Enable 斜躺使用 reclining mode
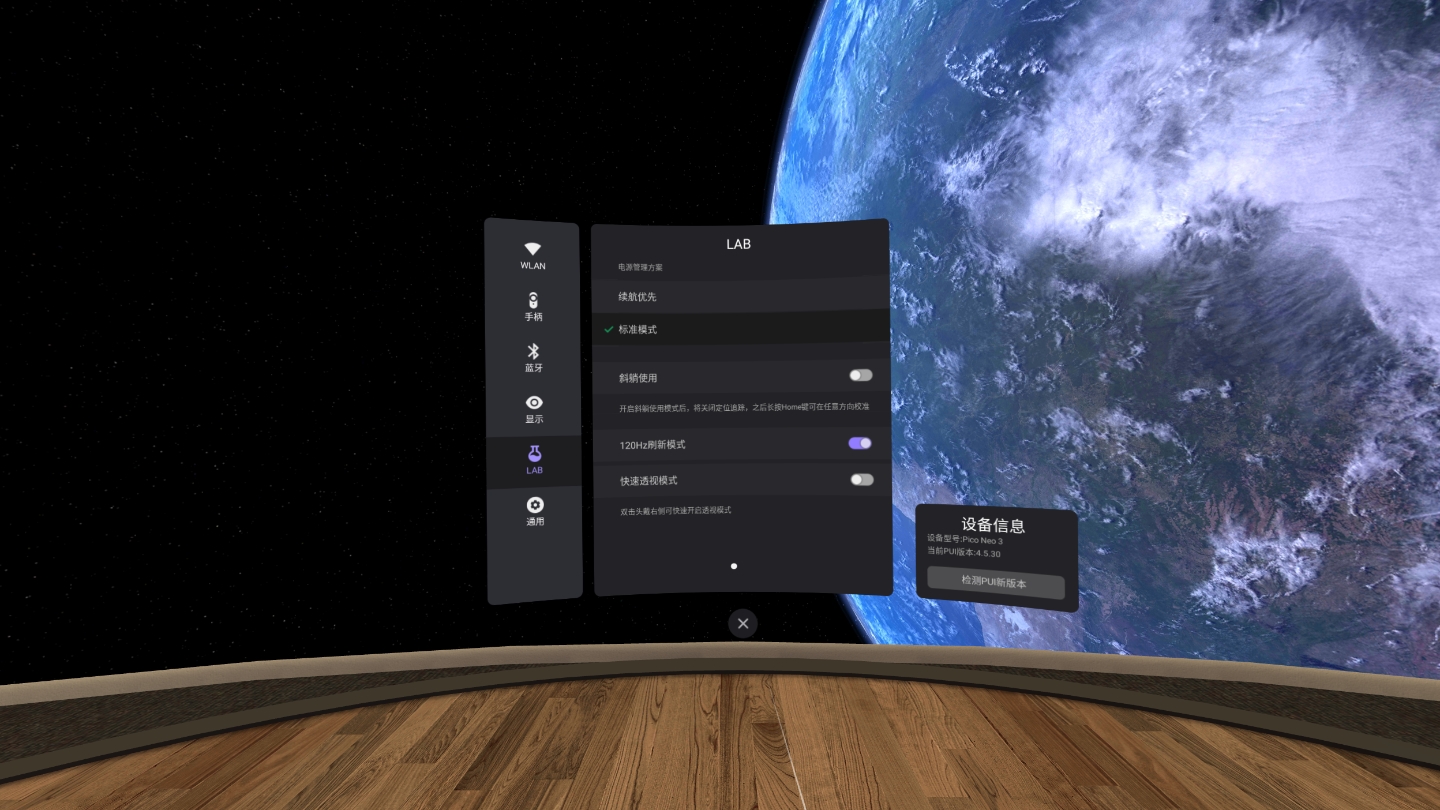This screenshot has width=1440, height=810. (x=860, y=375)
